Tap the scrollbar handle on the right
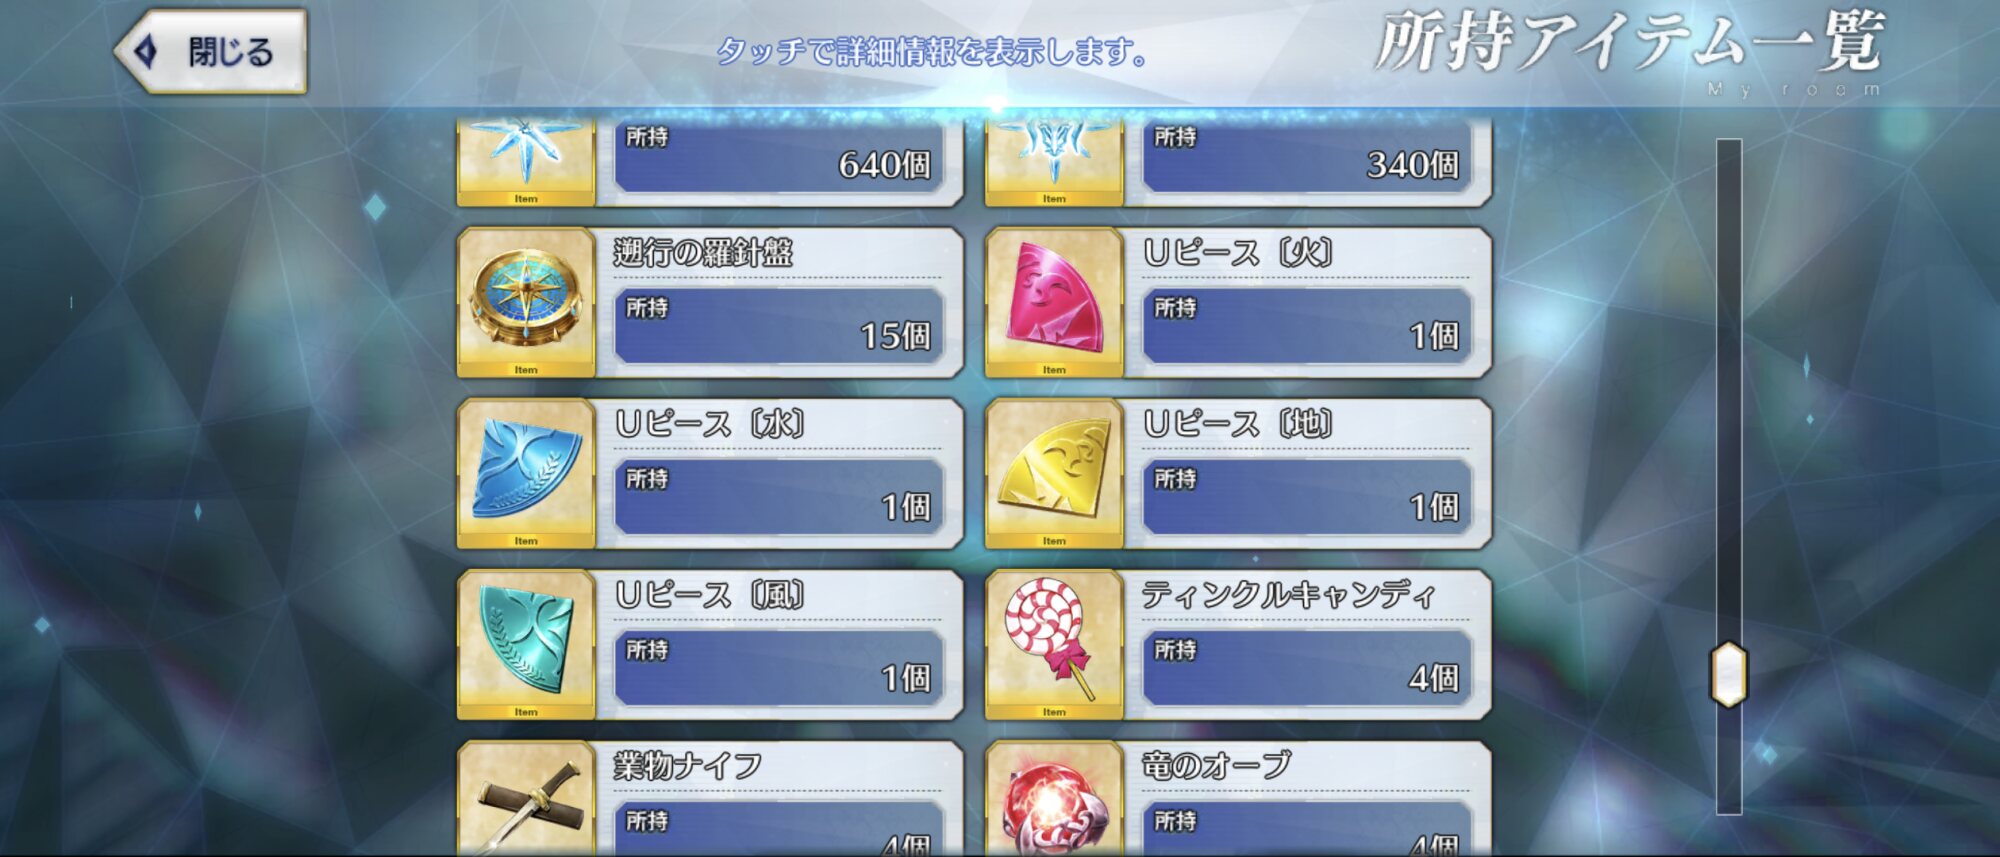The width and height of the screenshot is (2000, 857). coord(1729,674)
